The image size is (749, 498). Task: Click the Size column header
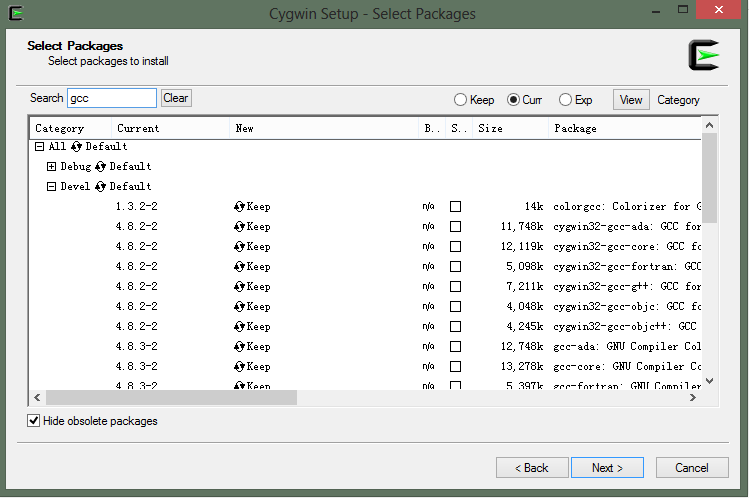click(x=510, y=128)
